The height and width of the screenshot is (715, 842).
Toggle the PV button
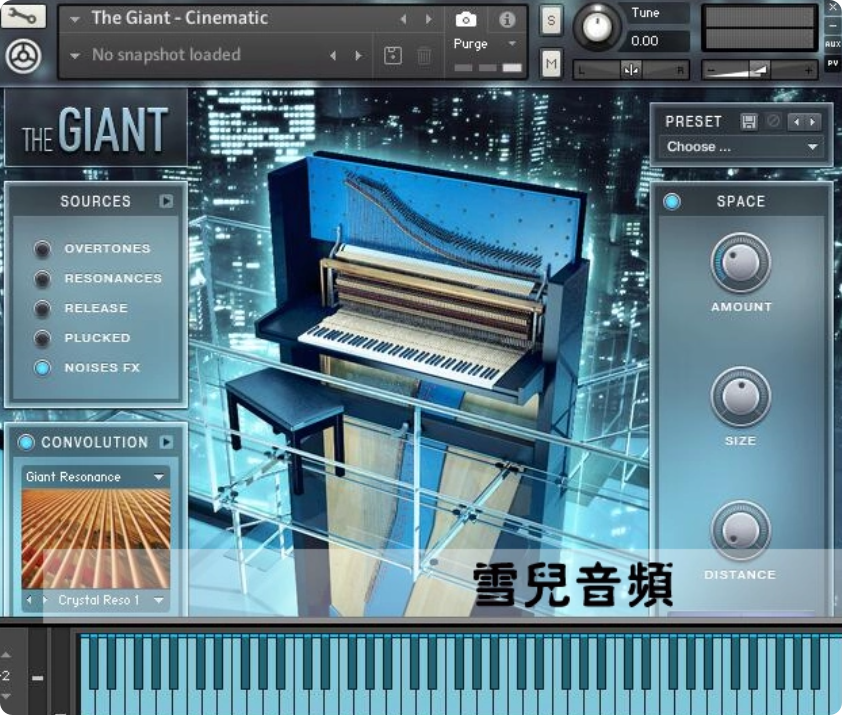tap(832, 63)
